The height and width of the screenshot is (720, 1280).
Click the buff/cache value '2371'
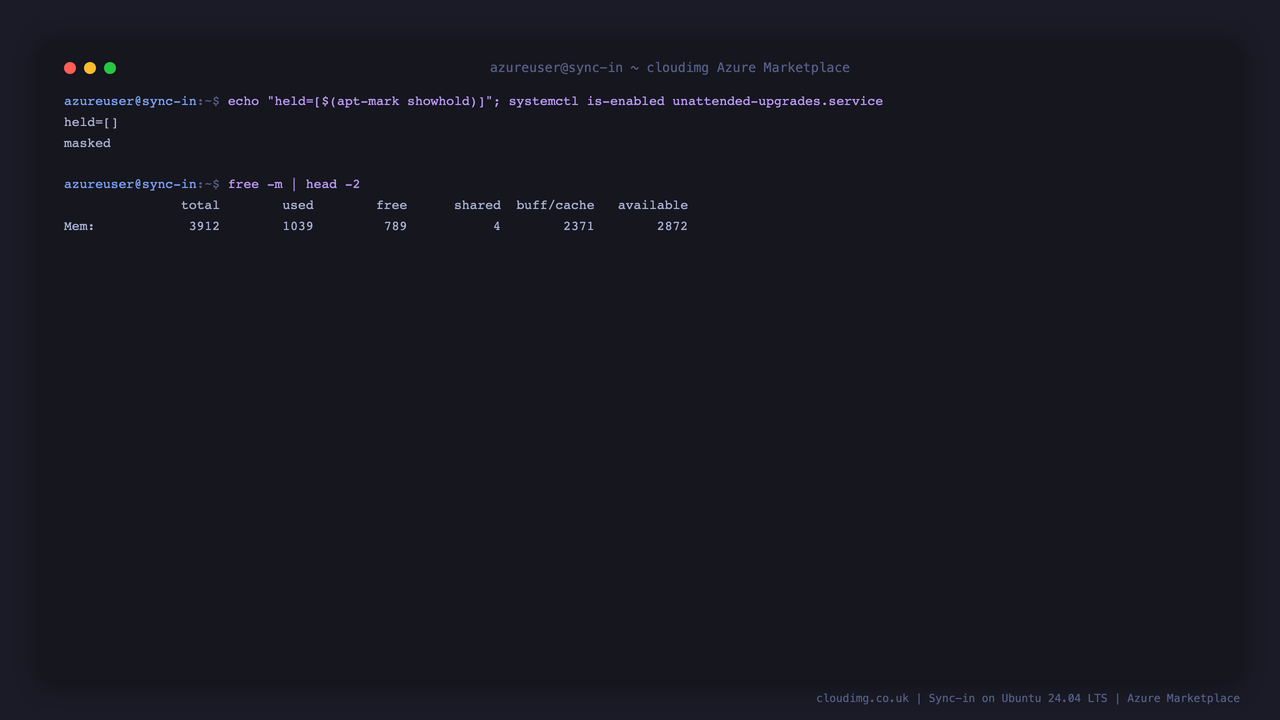(x=579, y=226)
